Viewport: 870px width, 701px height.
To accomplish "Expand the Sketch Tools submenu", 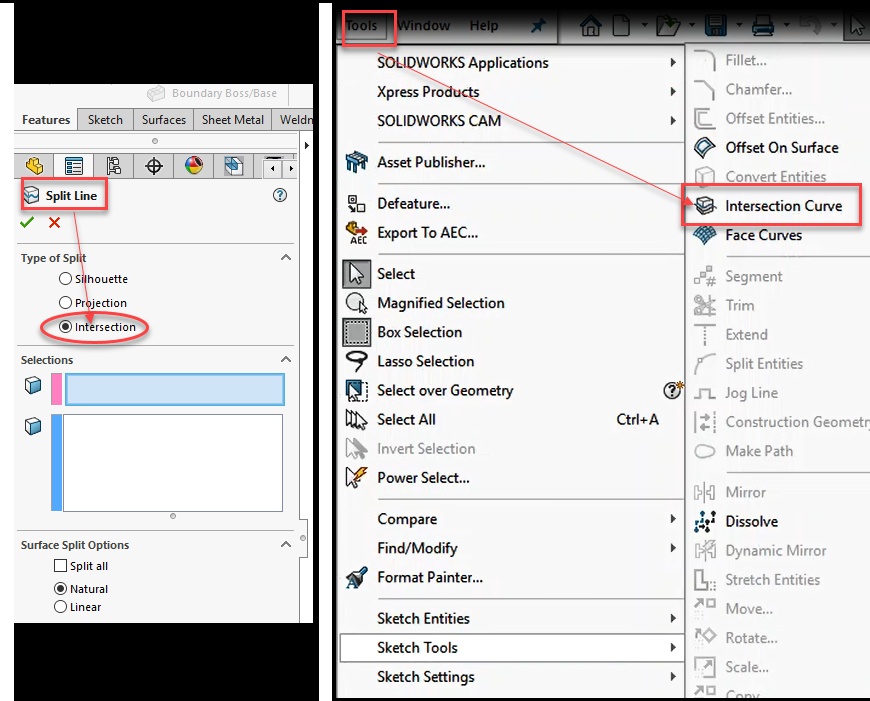I will click(x=510, y=648).
